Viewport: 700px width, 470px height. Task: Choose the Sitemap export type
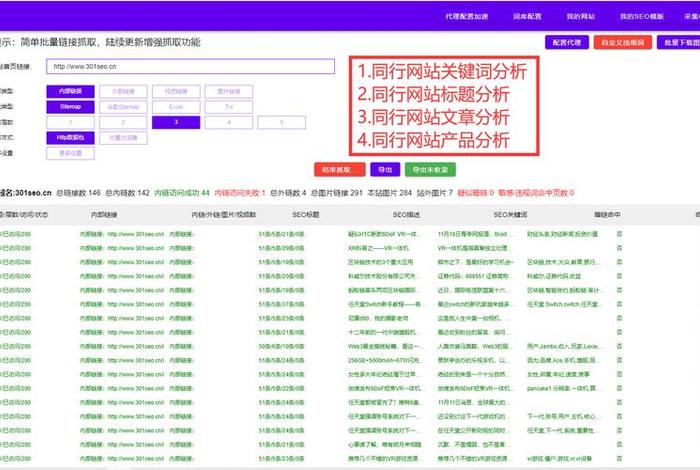[71, 107]
